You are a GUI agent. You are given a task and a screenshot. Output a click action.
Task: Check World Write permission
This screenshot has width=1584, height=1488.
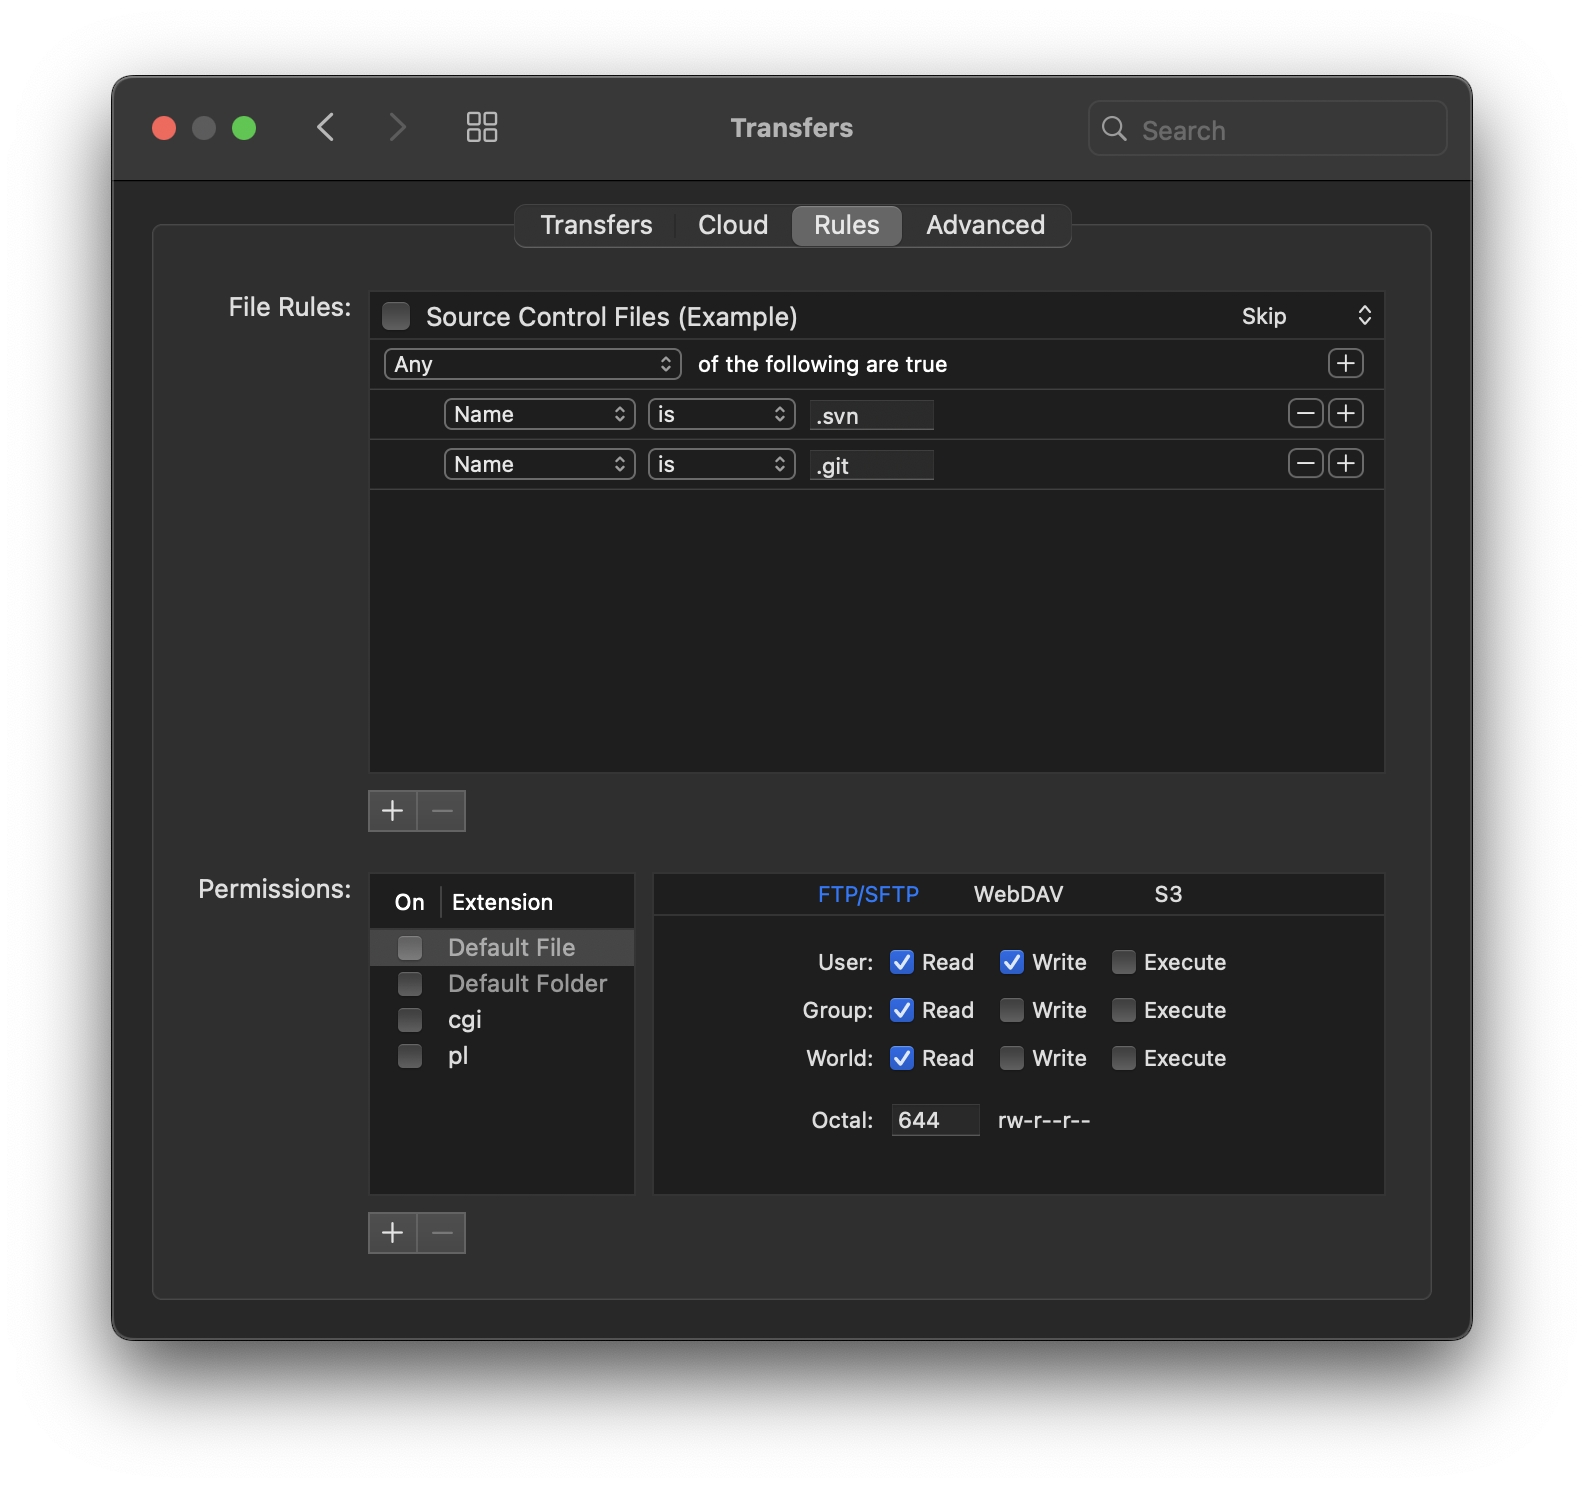(x=1012, y=1058)
